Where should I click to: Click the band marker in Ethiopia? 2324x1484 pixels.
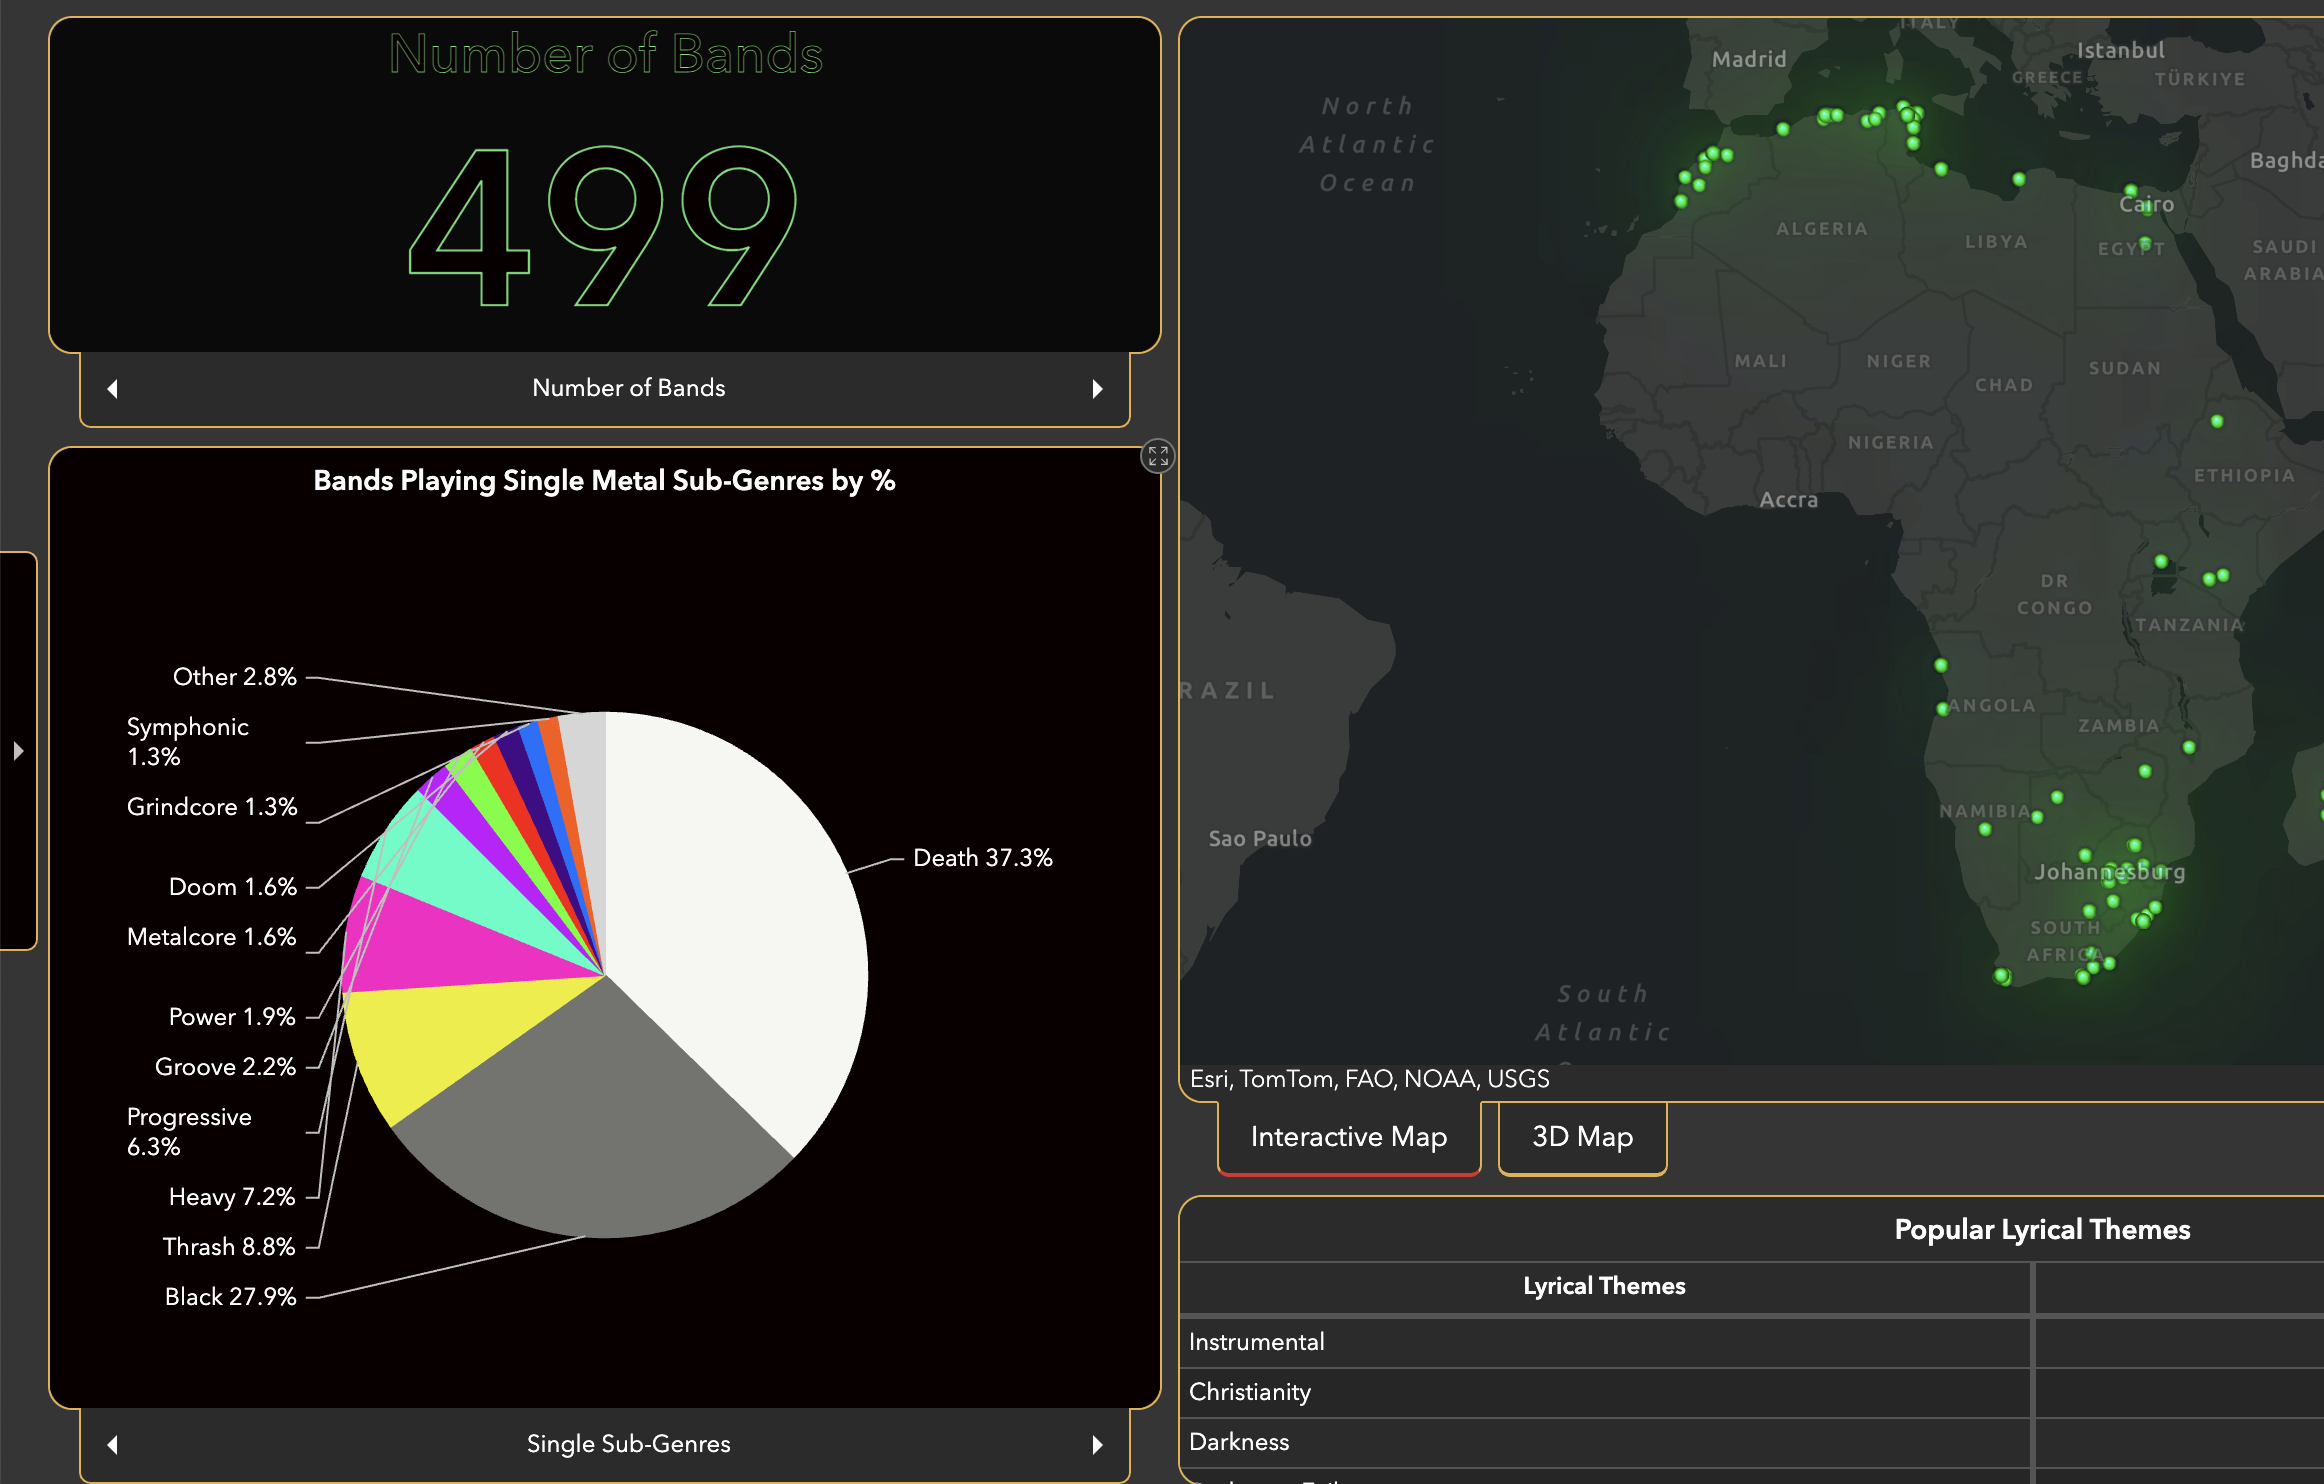pyautogui.click(x=2217, y=421)
